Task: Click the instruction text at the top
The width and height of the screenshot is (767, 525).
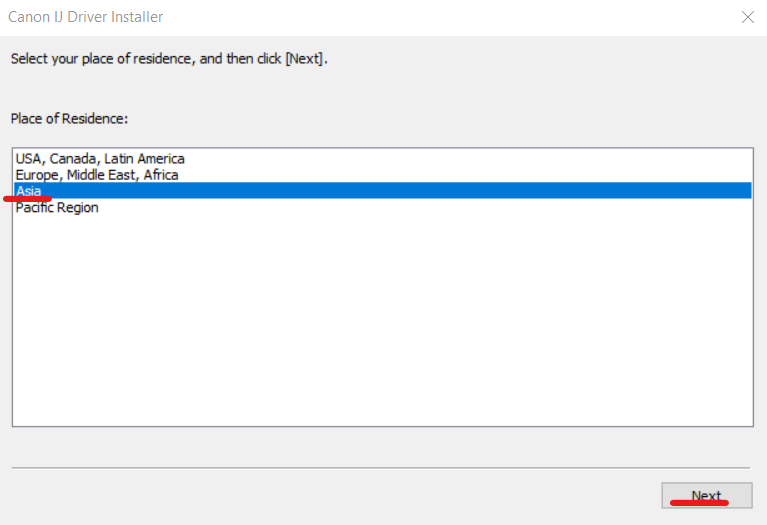Action: (169, 59)
